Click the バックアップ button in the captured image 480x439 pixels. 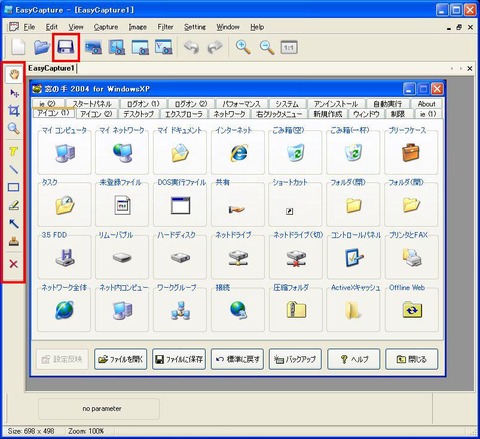[x=295, y=359]
